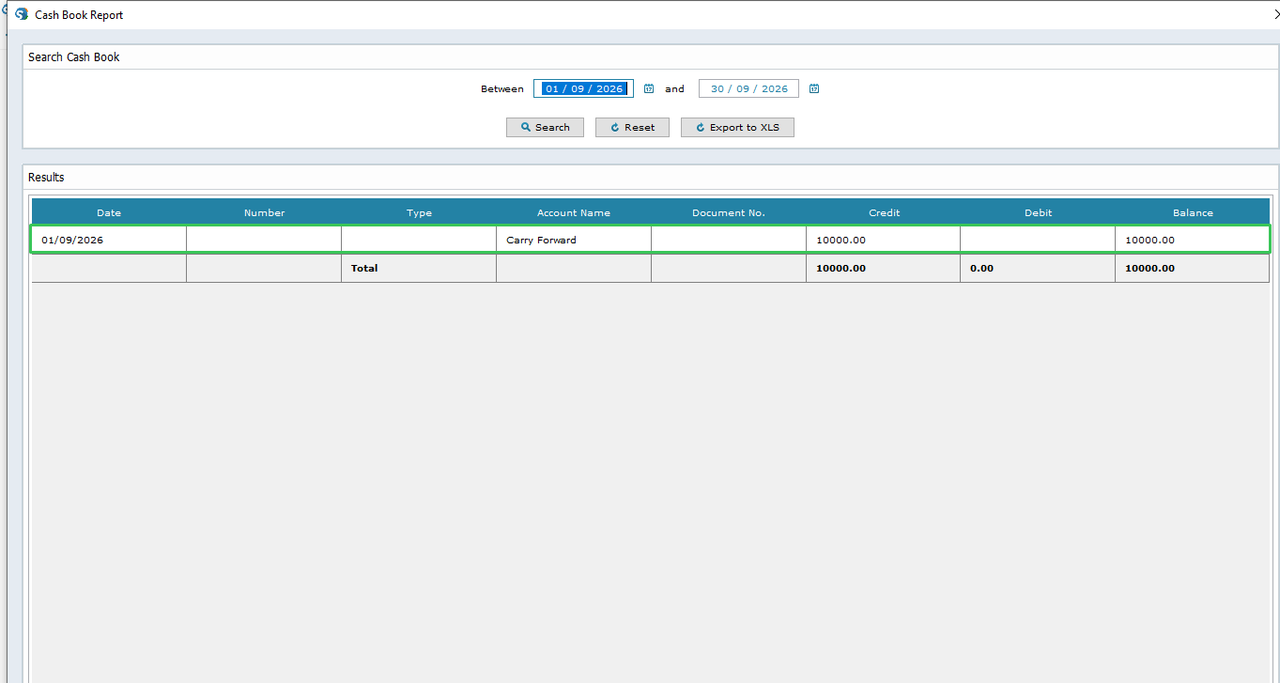Viewport: 1280px width, 683px height.
Task: Click the Cash Book Report window title
Action: coord(79,15)
